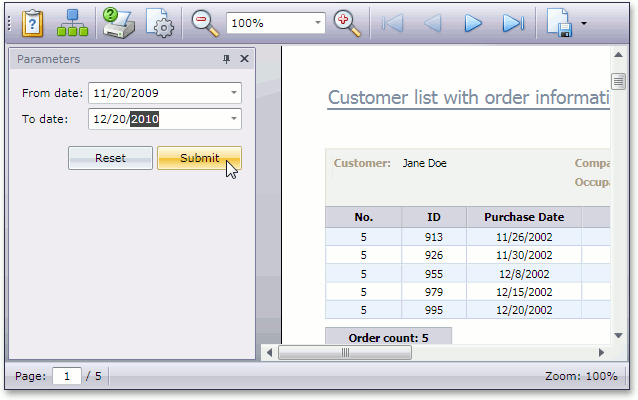638x400 pixels.
Task: Pin the Parameters panel
Action: tap(226, 60)
